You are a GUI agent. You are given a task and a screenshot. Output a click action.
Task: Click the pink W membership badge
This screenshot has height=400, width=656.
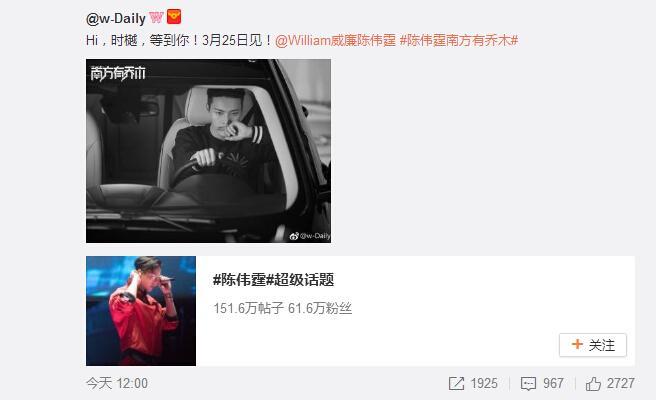(x=156, y=18)
